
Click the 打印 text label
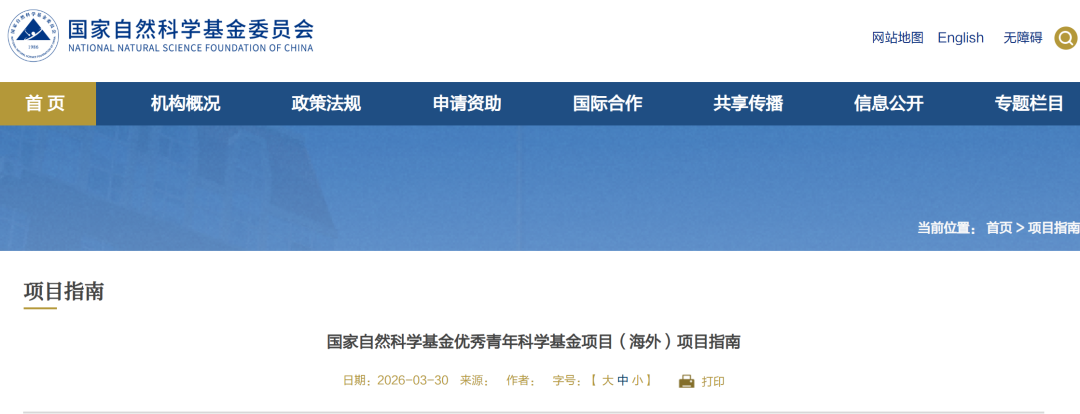click(x=713, y=381)
